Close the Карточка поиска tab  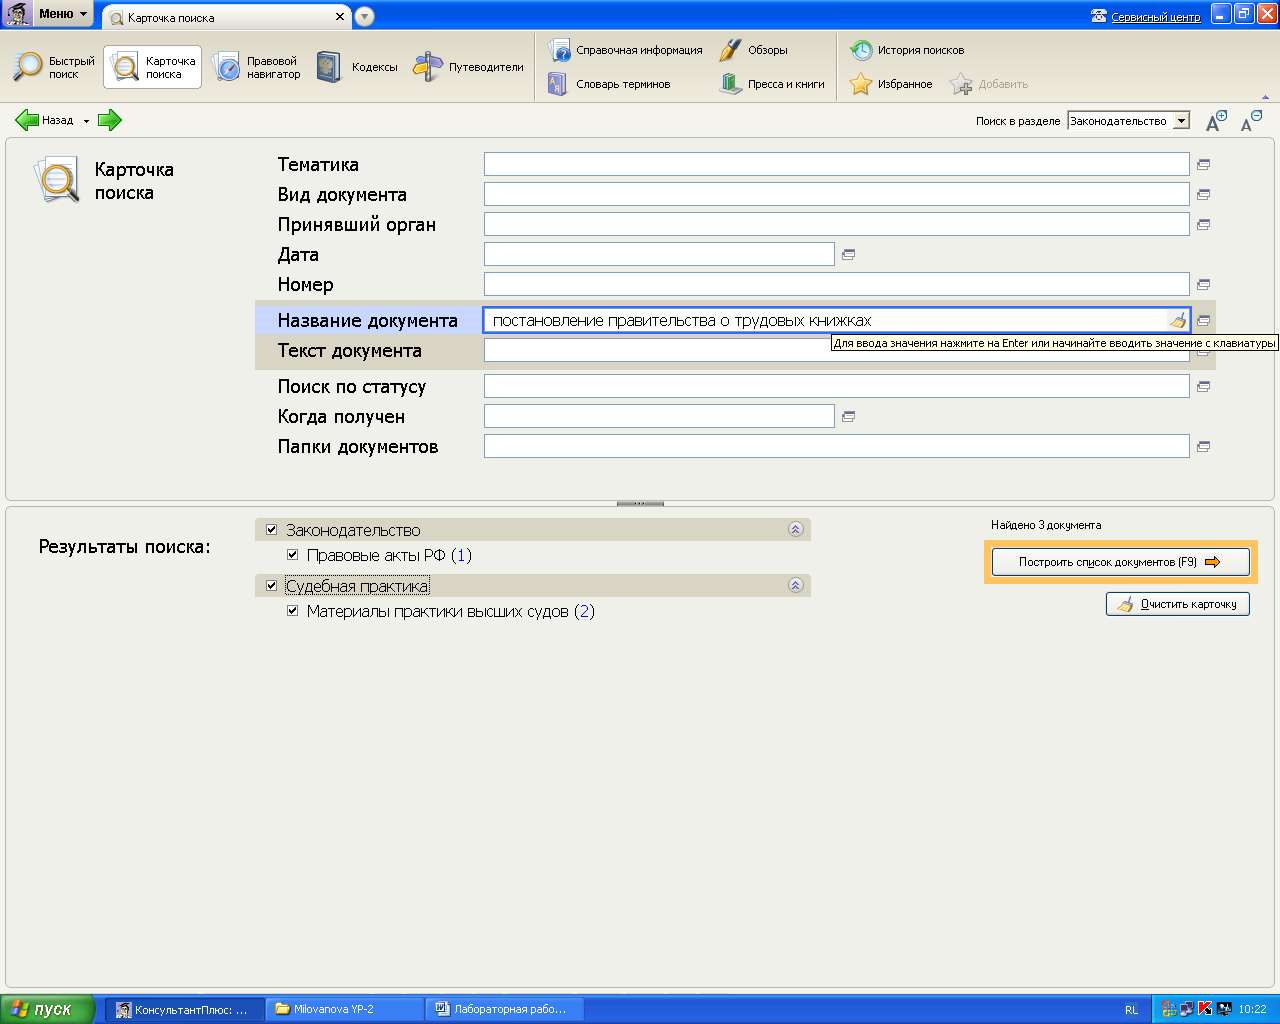point(340,17)
